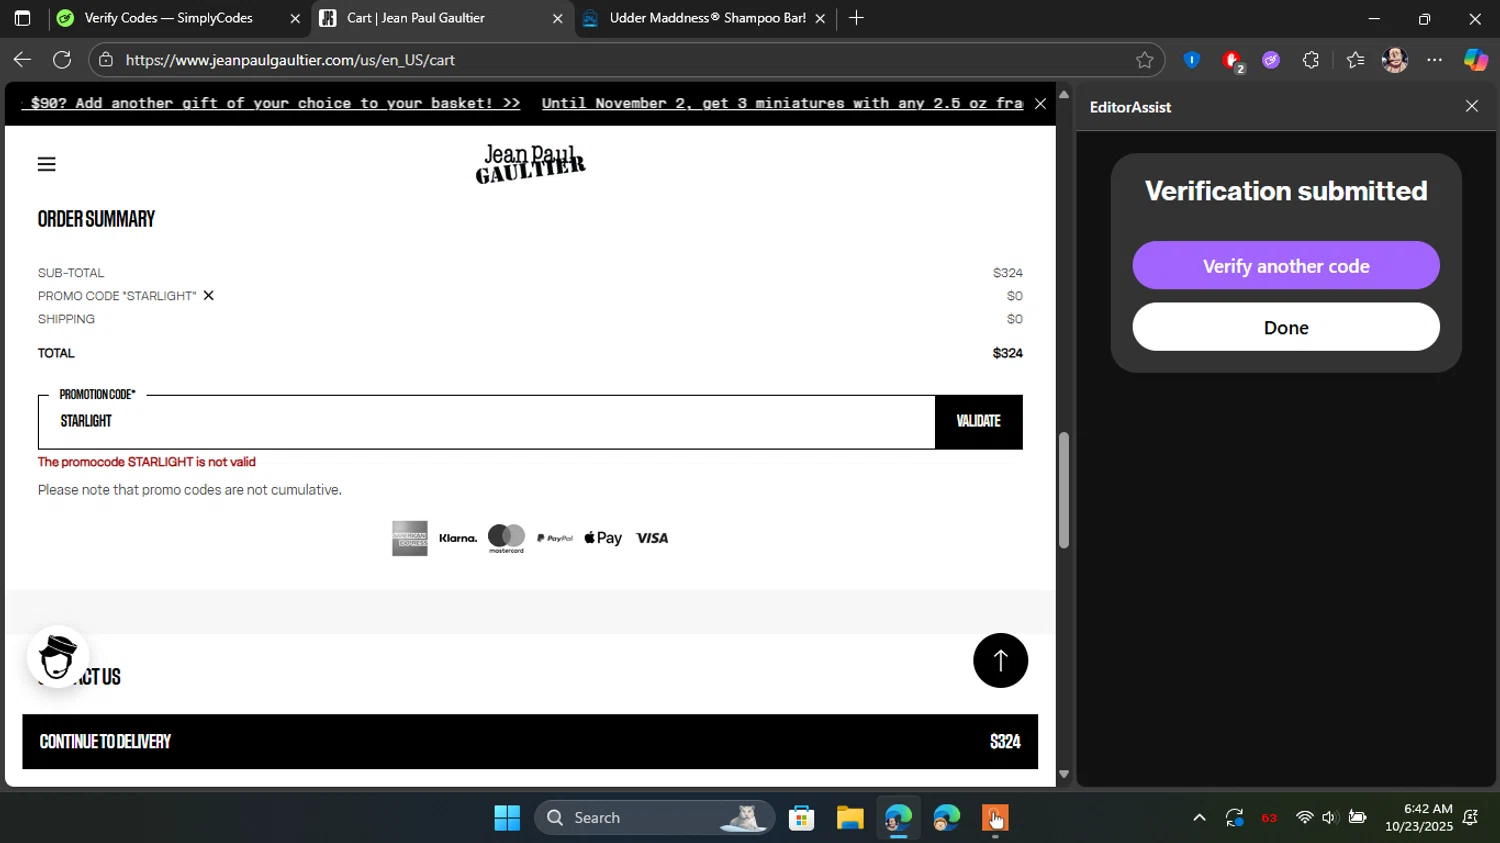Click the SUB-TOTAL label

click(71, 273)
